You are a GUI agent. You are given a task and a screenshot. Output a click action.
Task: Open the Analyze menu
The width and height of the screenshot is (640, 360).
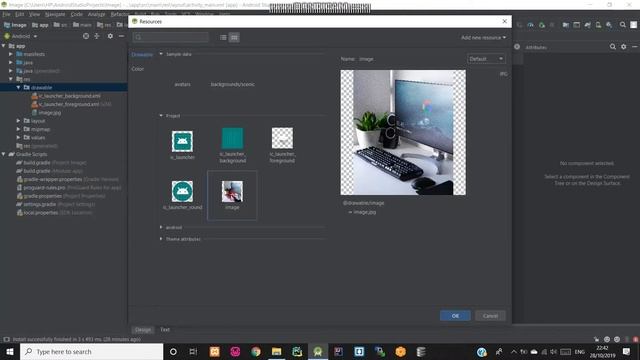click(x=96, y=14)
